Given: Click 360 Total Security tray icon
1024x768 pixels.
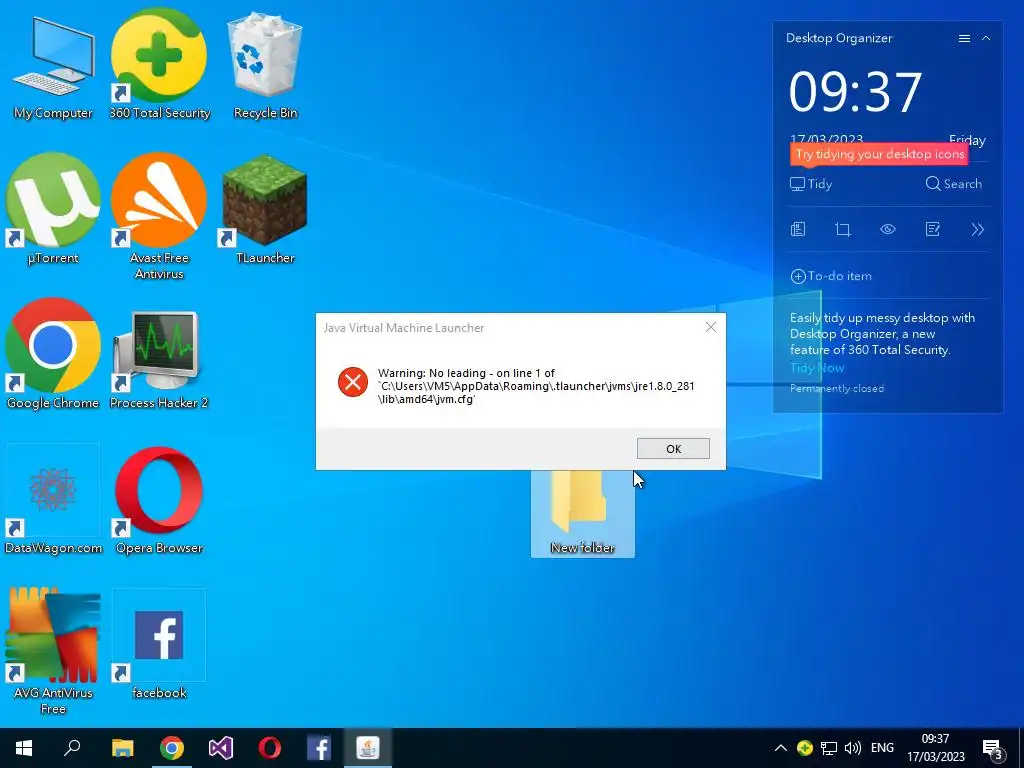Looking at the screenshot, I should [x=805, y=748].
